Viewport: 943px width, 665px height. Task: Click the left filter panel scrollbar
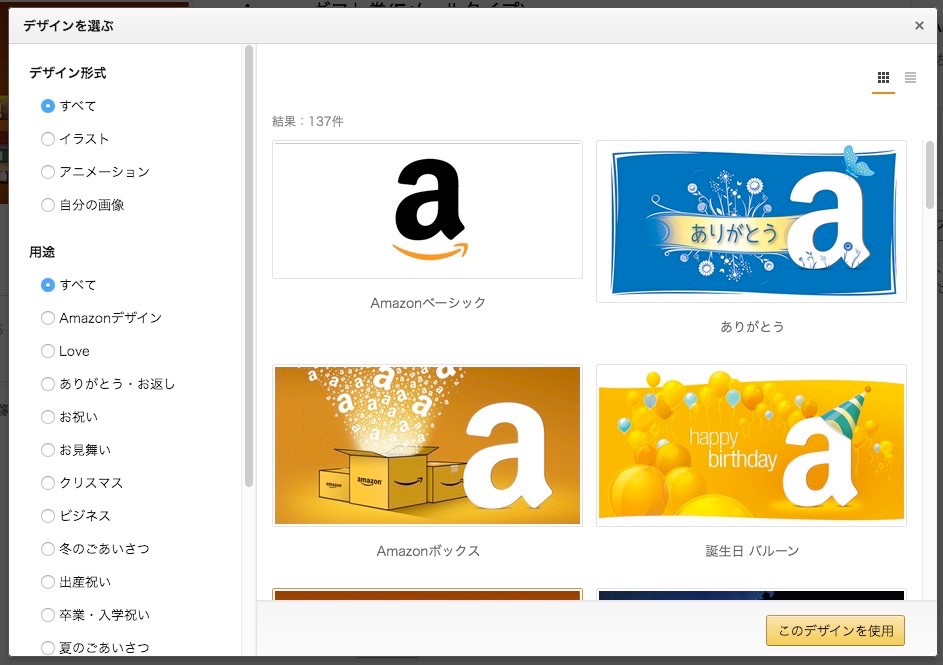[249, 266]
